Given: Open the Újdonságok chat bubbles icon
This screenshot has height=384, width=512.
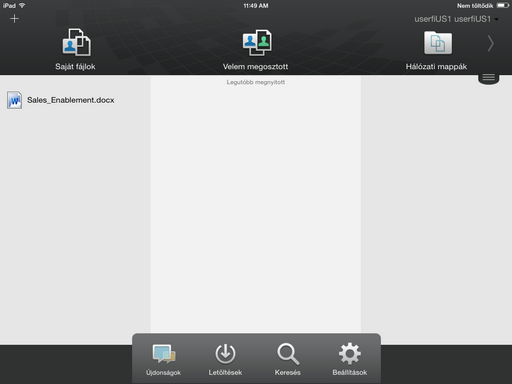Looking at the screenshot, I should click(x=164, y=354).
